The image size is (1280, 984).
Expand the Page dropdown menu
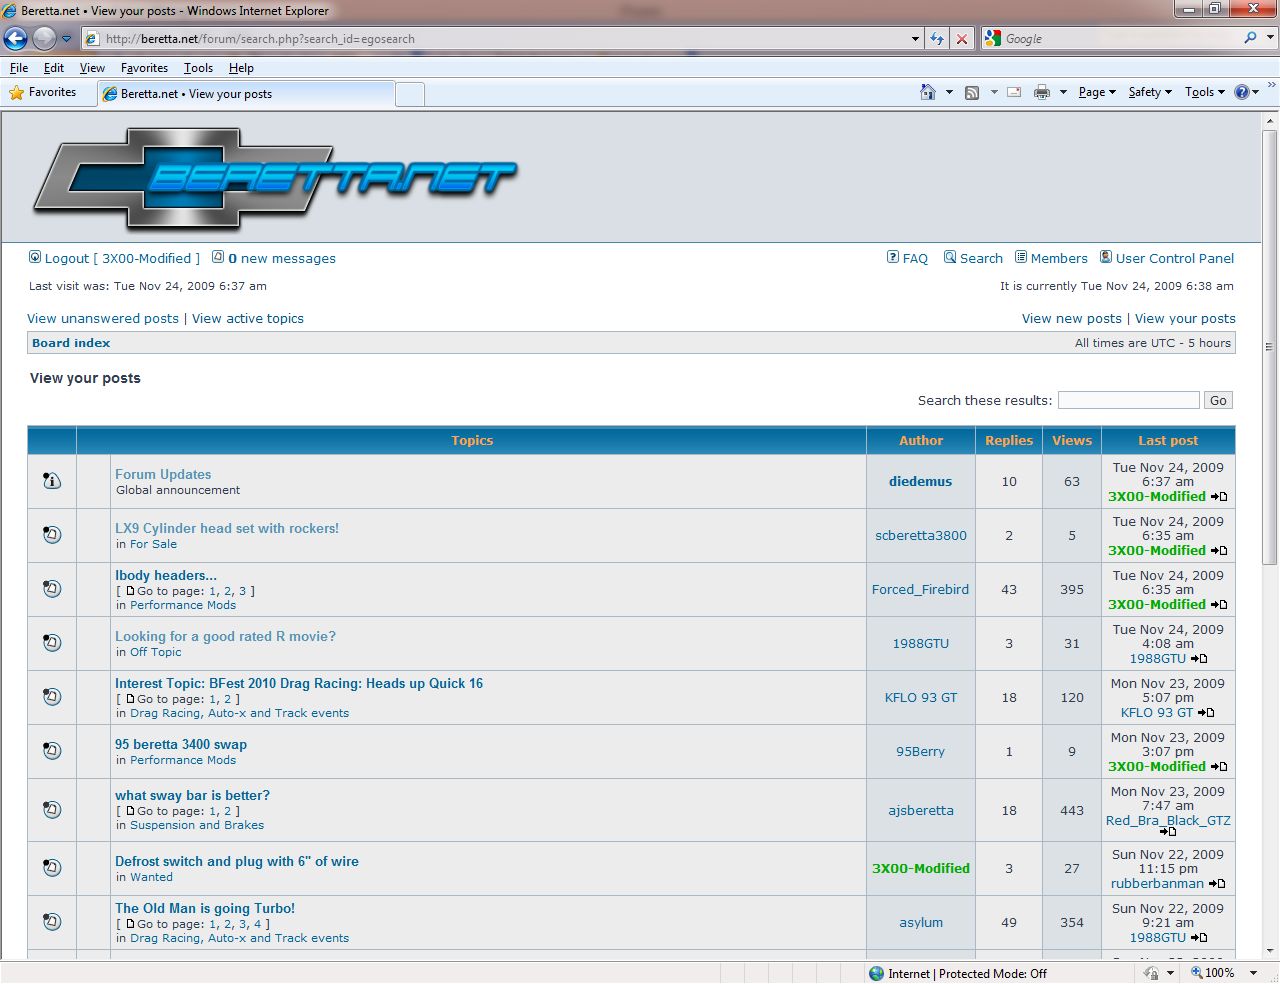pos(1097,92)
